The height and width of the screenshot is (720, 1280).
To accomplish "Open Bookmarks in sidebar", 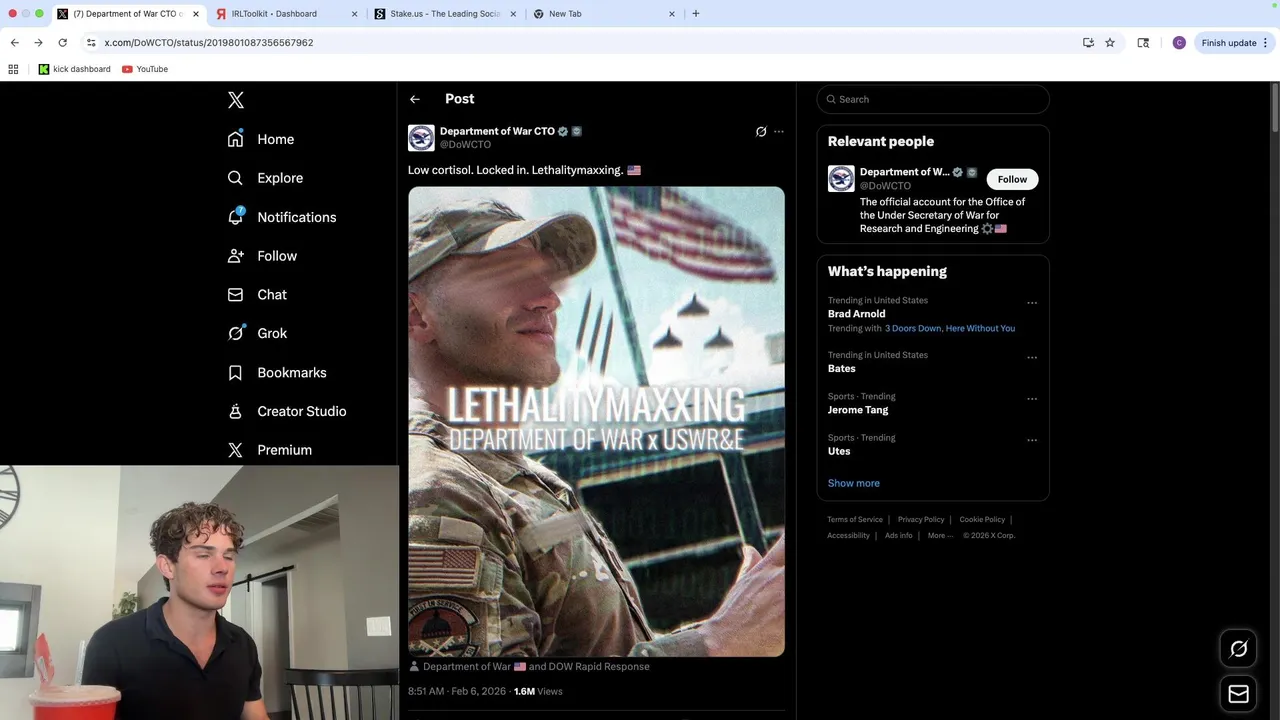I will tap(277, 372).
